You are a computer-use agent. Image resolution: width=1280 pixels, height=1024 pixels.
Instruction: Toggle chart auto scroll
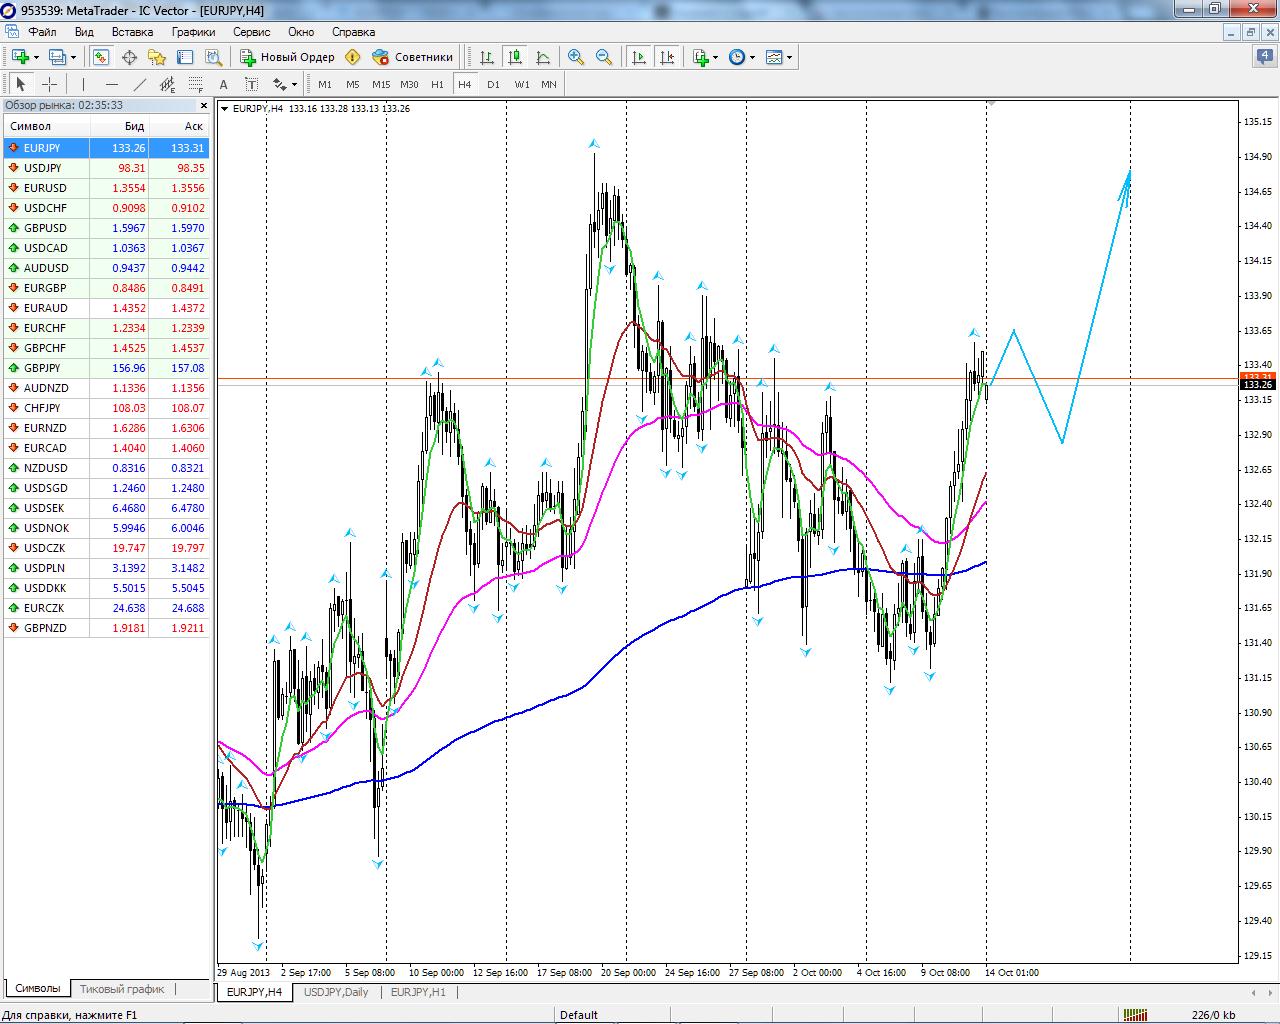639,57
